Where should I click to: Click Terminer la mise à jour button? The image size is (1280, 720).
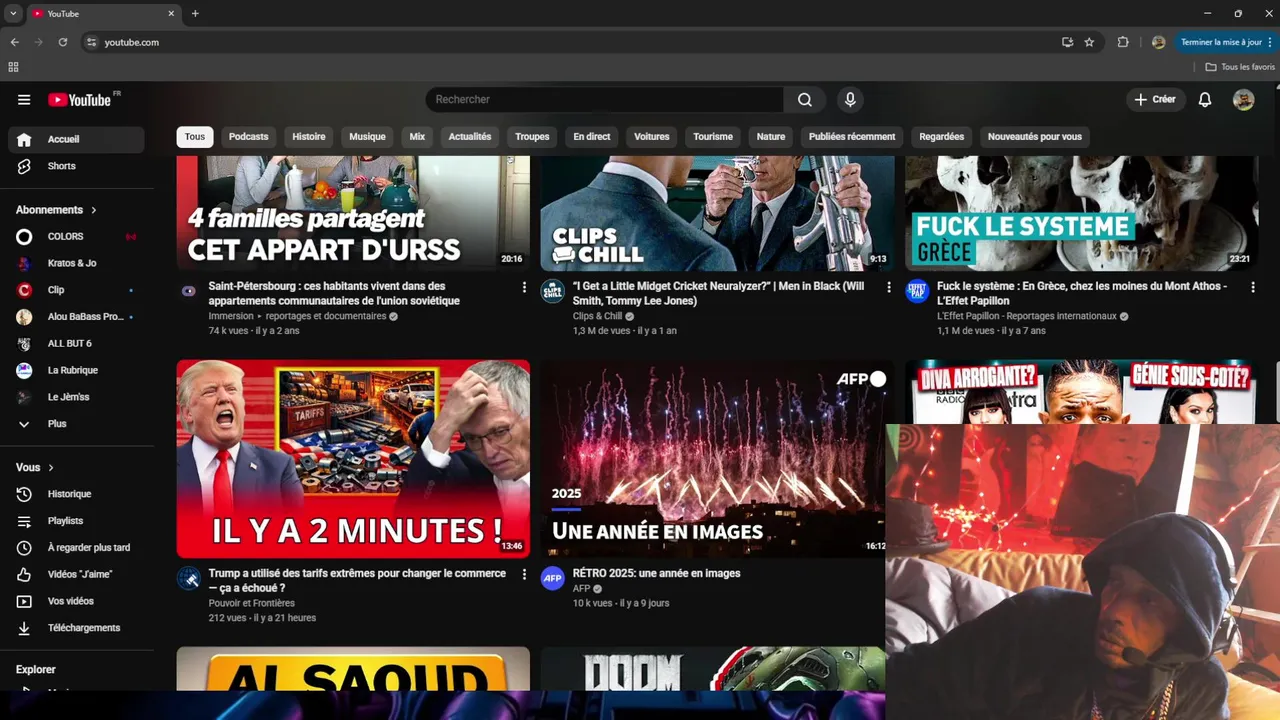[x=1228, y=42]
